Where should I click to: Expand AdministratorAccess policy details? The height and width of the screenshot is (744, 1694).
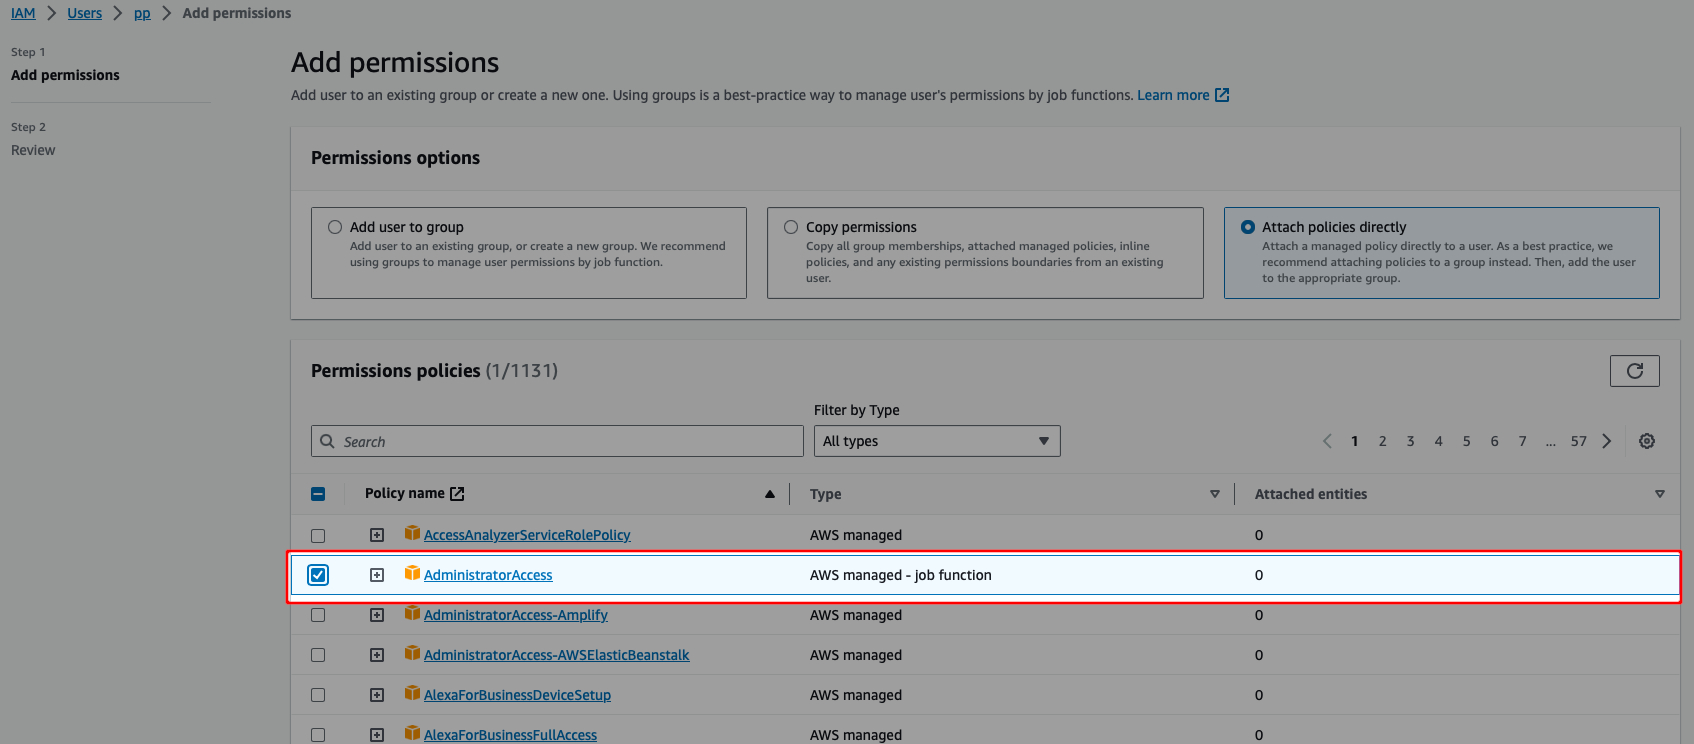[377, 575]
